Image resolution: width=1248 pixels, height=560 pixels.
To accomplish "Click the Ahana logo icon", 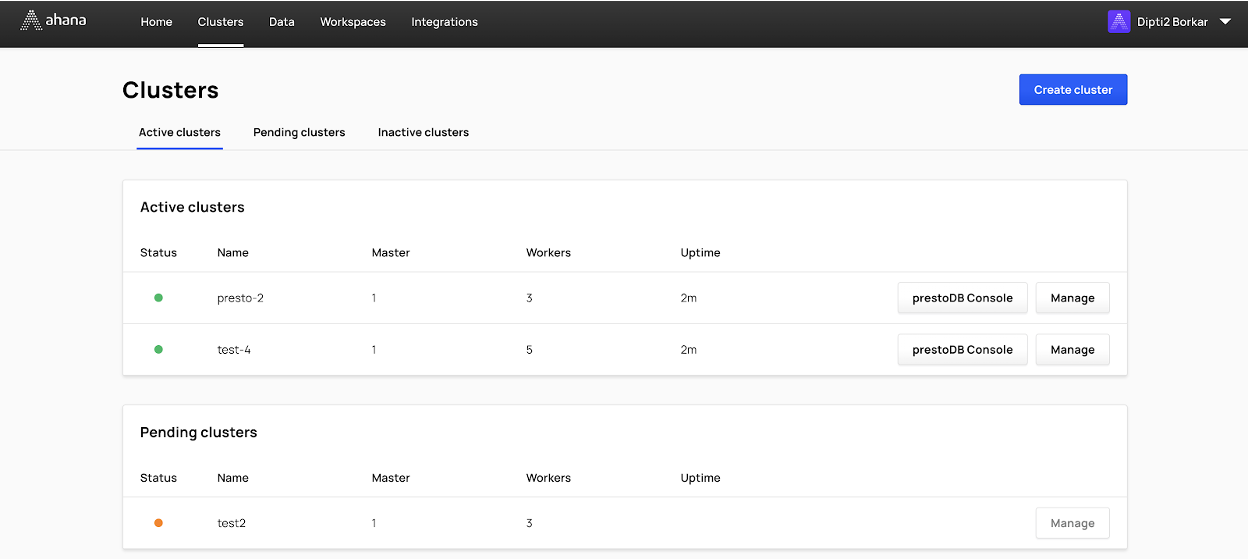I will 31,21.
